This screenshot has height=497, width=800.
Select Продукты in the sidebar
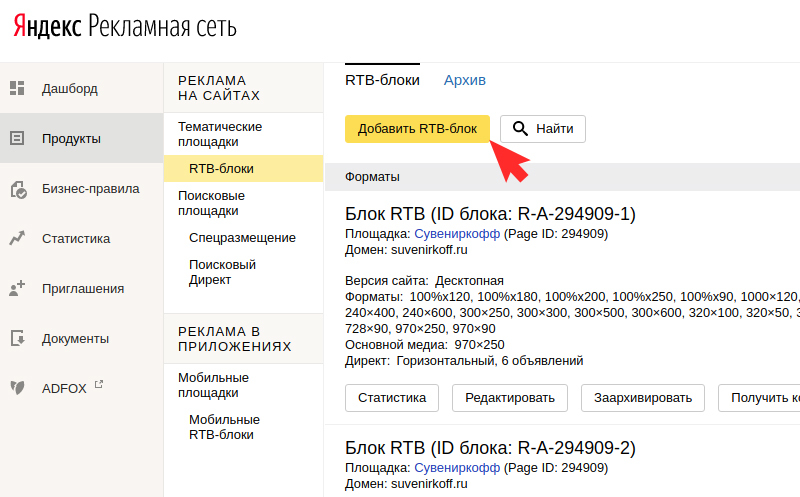82,138
